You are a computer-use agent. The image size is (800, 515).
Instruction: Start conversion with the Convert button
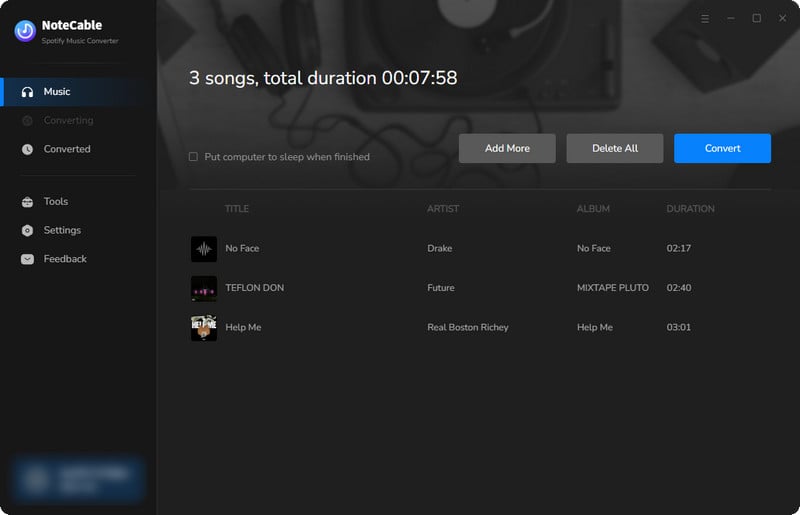pyautogui.click(x=722, y=149)
